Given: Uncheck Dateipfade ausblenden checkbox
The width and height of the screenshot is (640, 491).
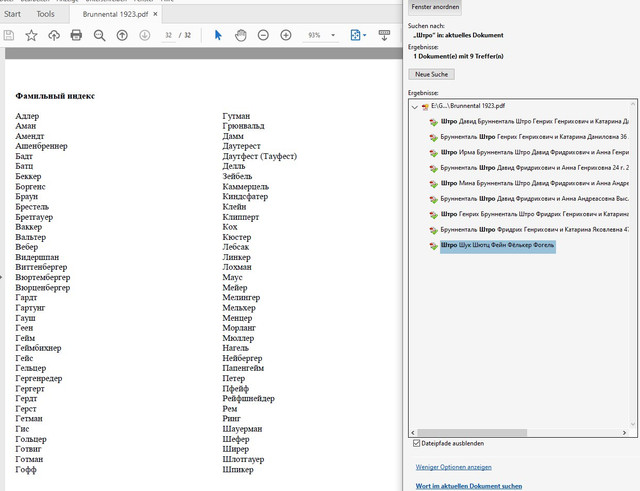Looking at the screenshot, I should pyautogui.click(x=416, y=443).
